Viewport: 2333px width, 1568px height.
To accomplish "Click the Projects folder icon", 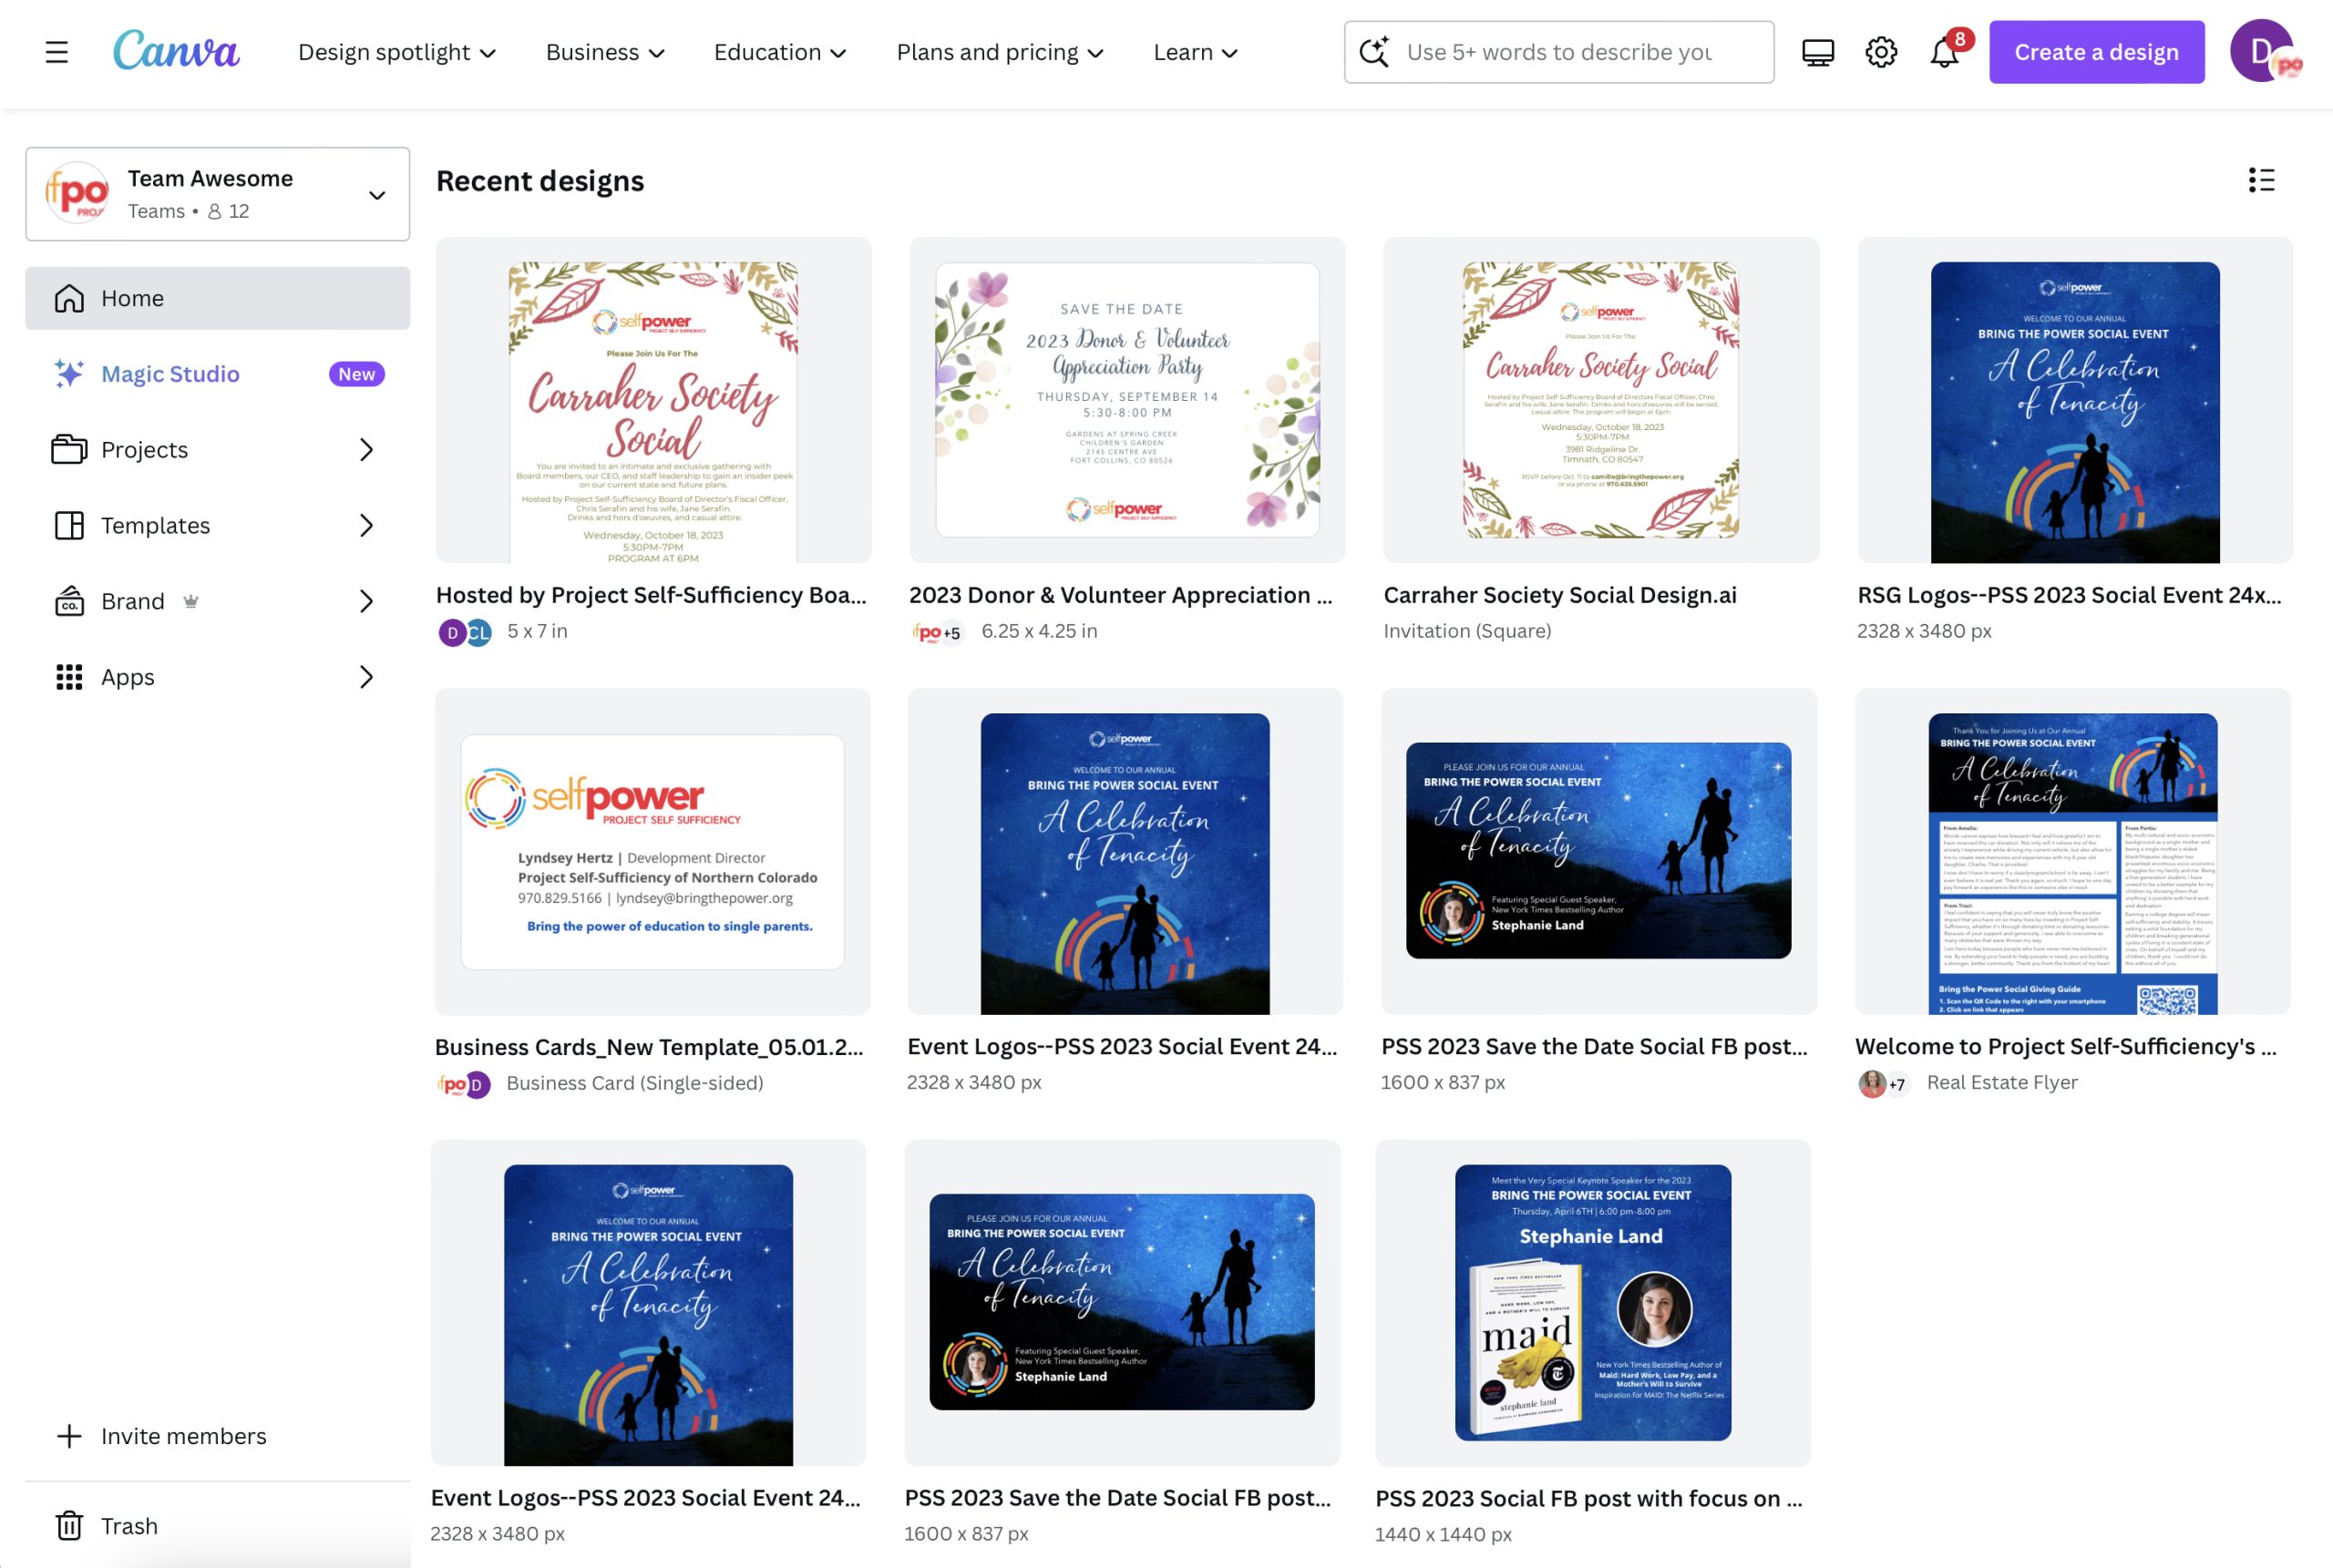I will [x=69, y=450].
